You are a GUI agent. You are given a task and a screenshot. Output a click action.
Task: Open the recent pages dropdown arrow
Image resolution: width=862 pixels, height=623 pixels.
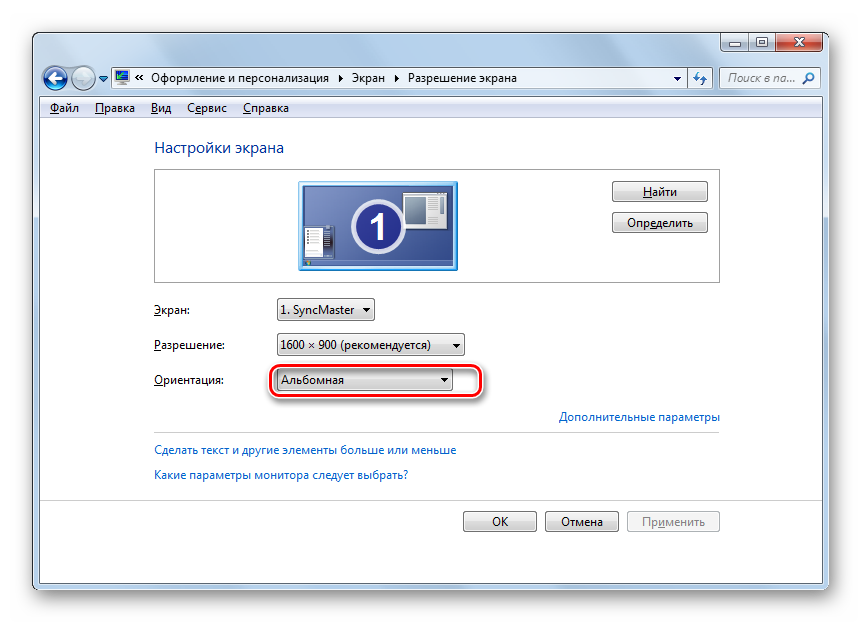click(x=103, y=79)
